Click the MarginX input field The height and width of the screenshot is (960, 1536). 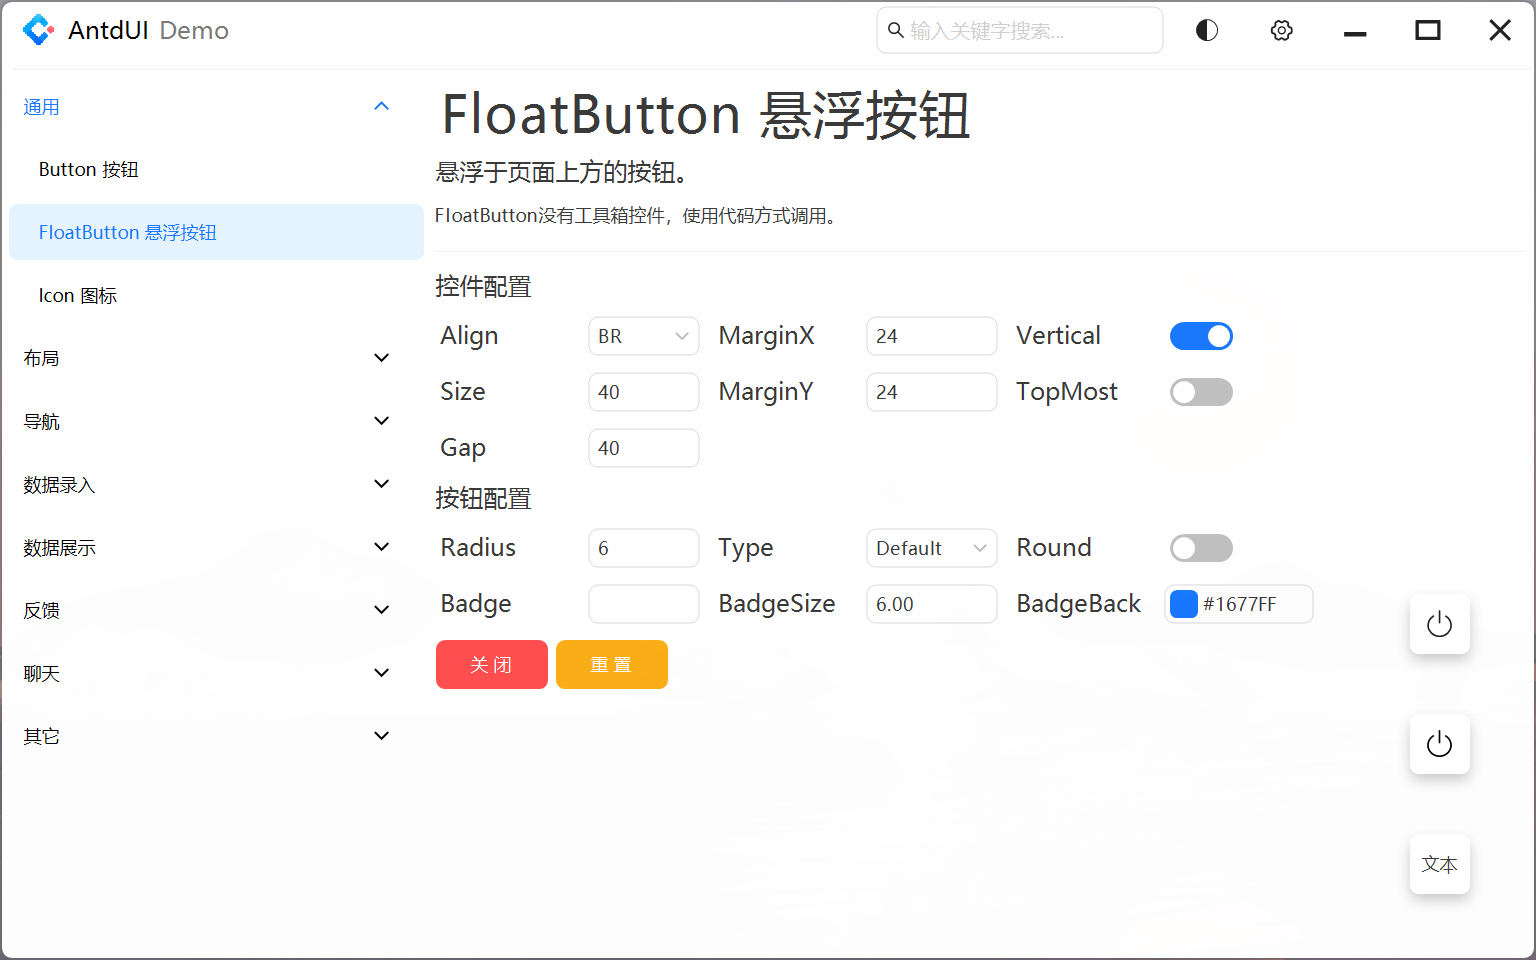pos(931,336)
